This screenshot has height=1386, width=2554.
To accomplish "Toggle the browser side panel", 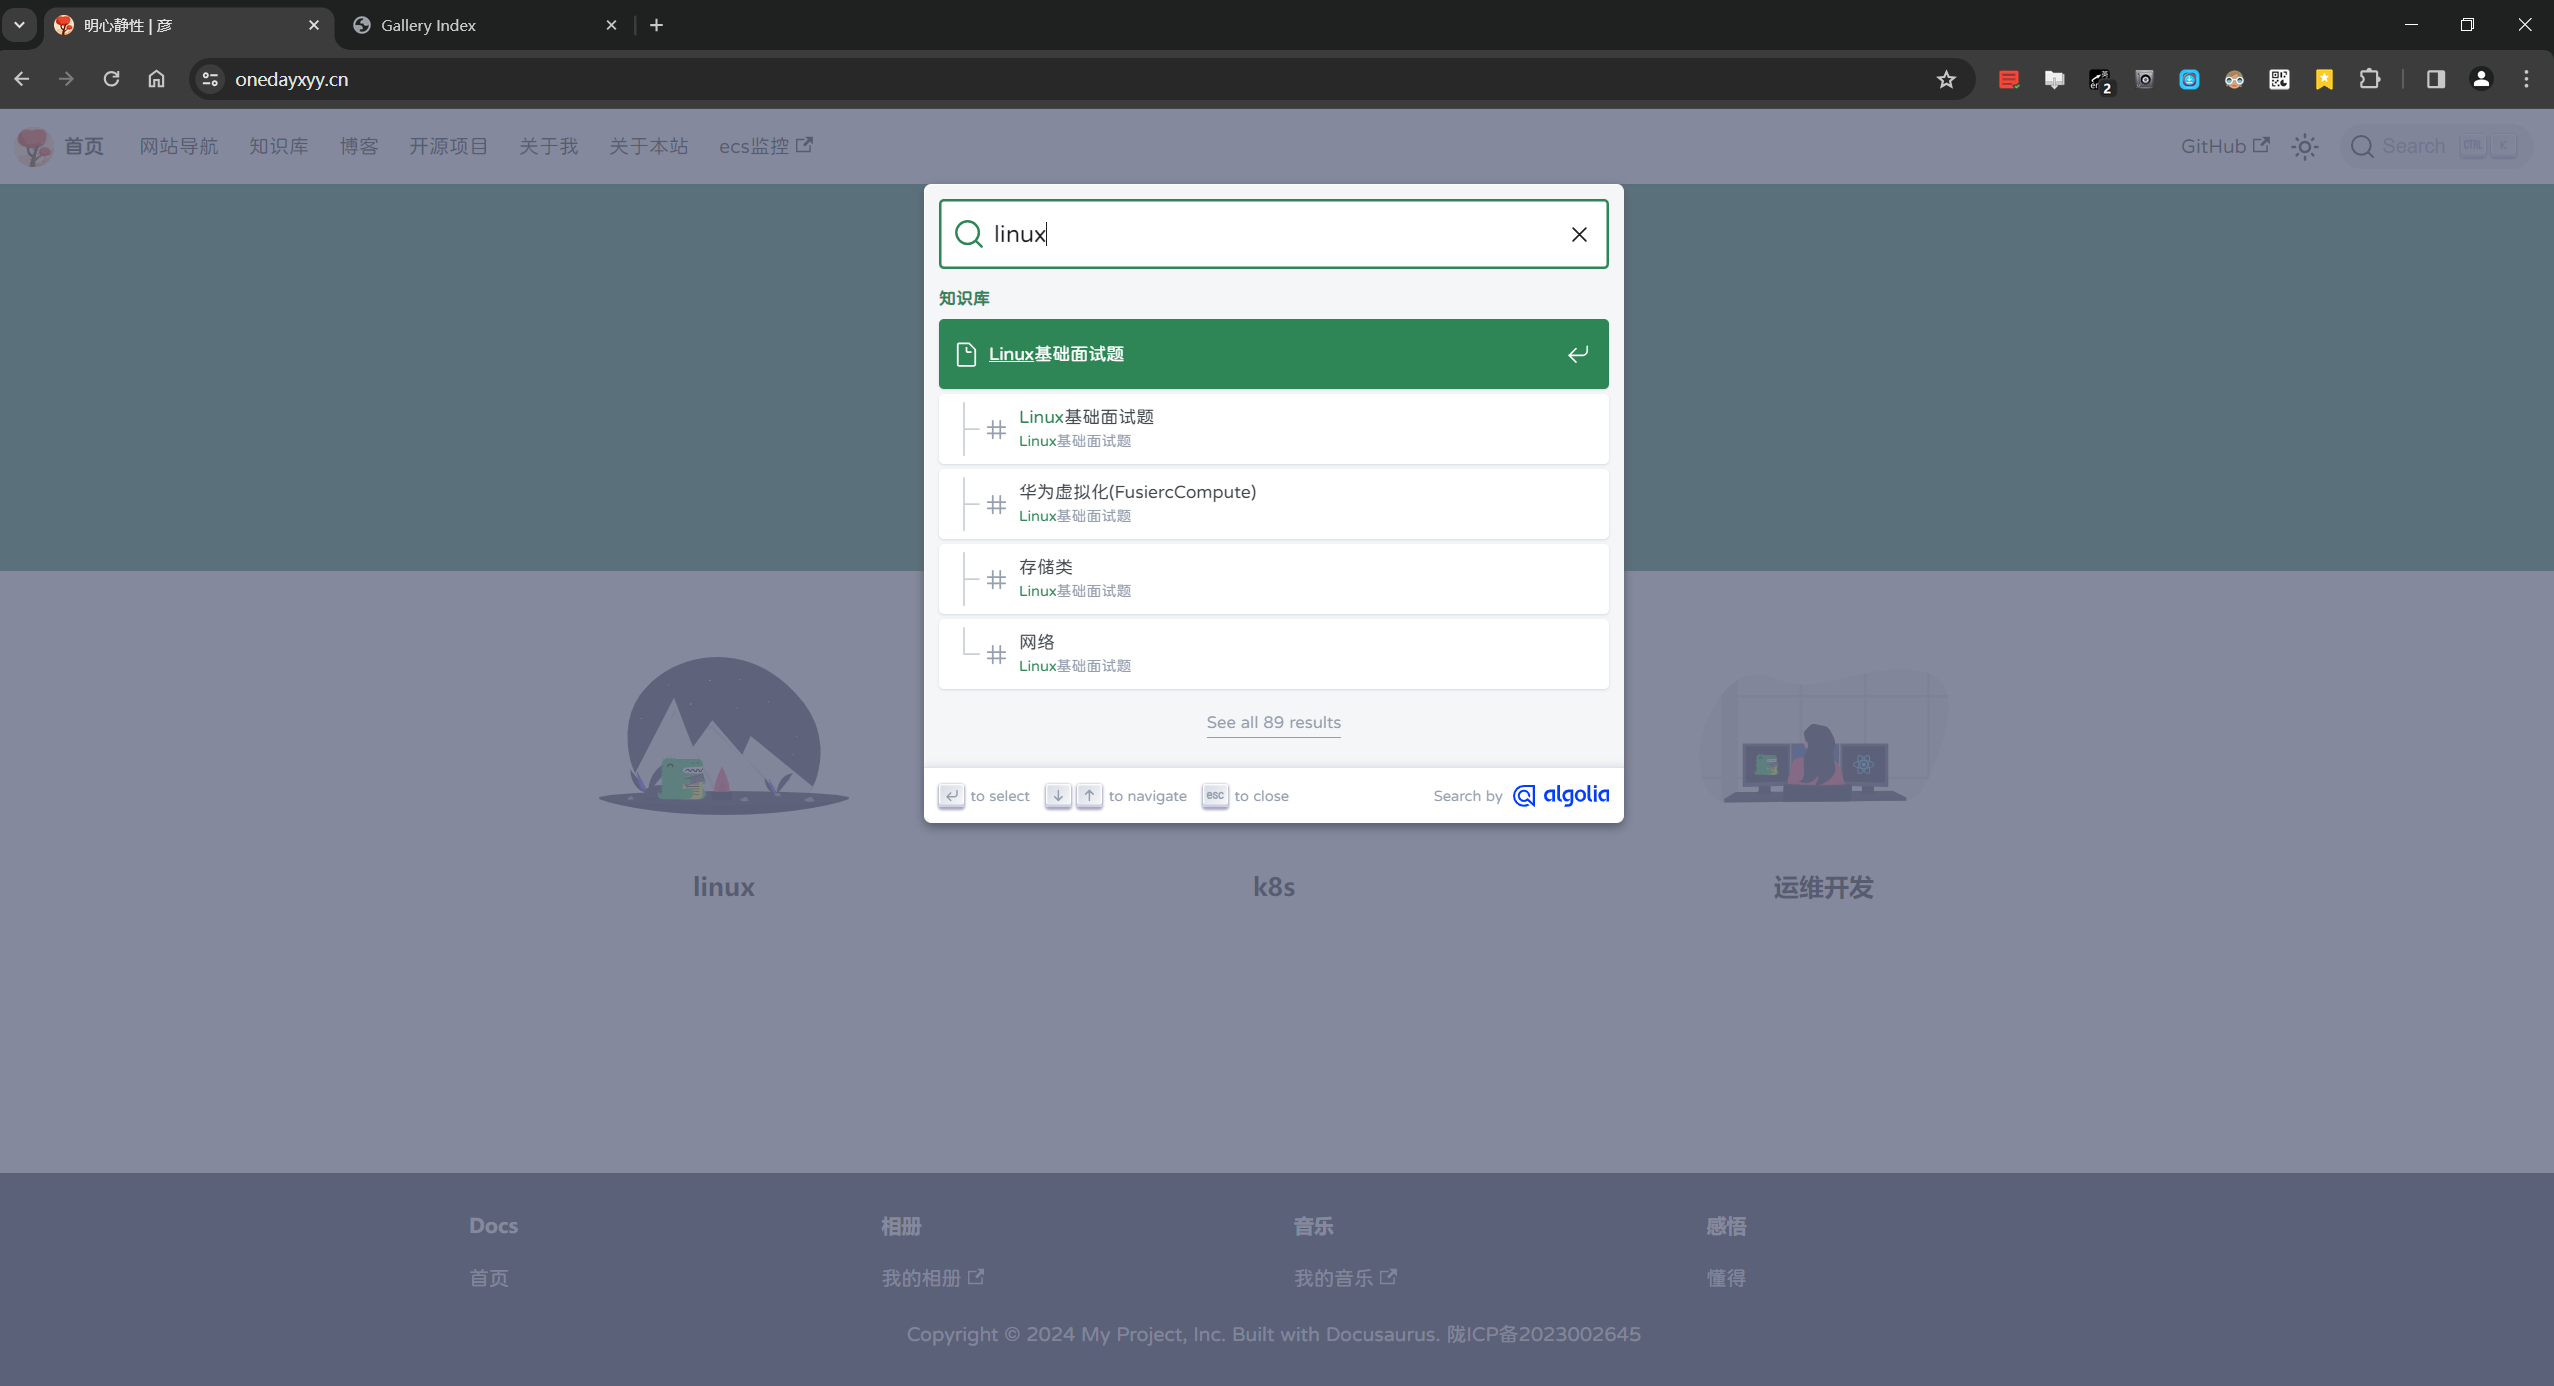I will pos(2435,79).
